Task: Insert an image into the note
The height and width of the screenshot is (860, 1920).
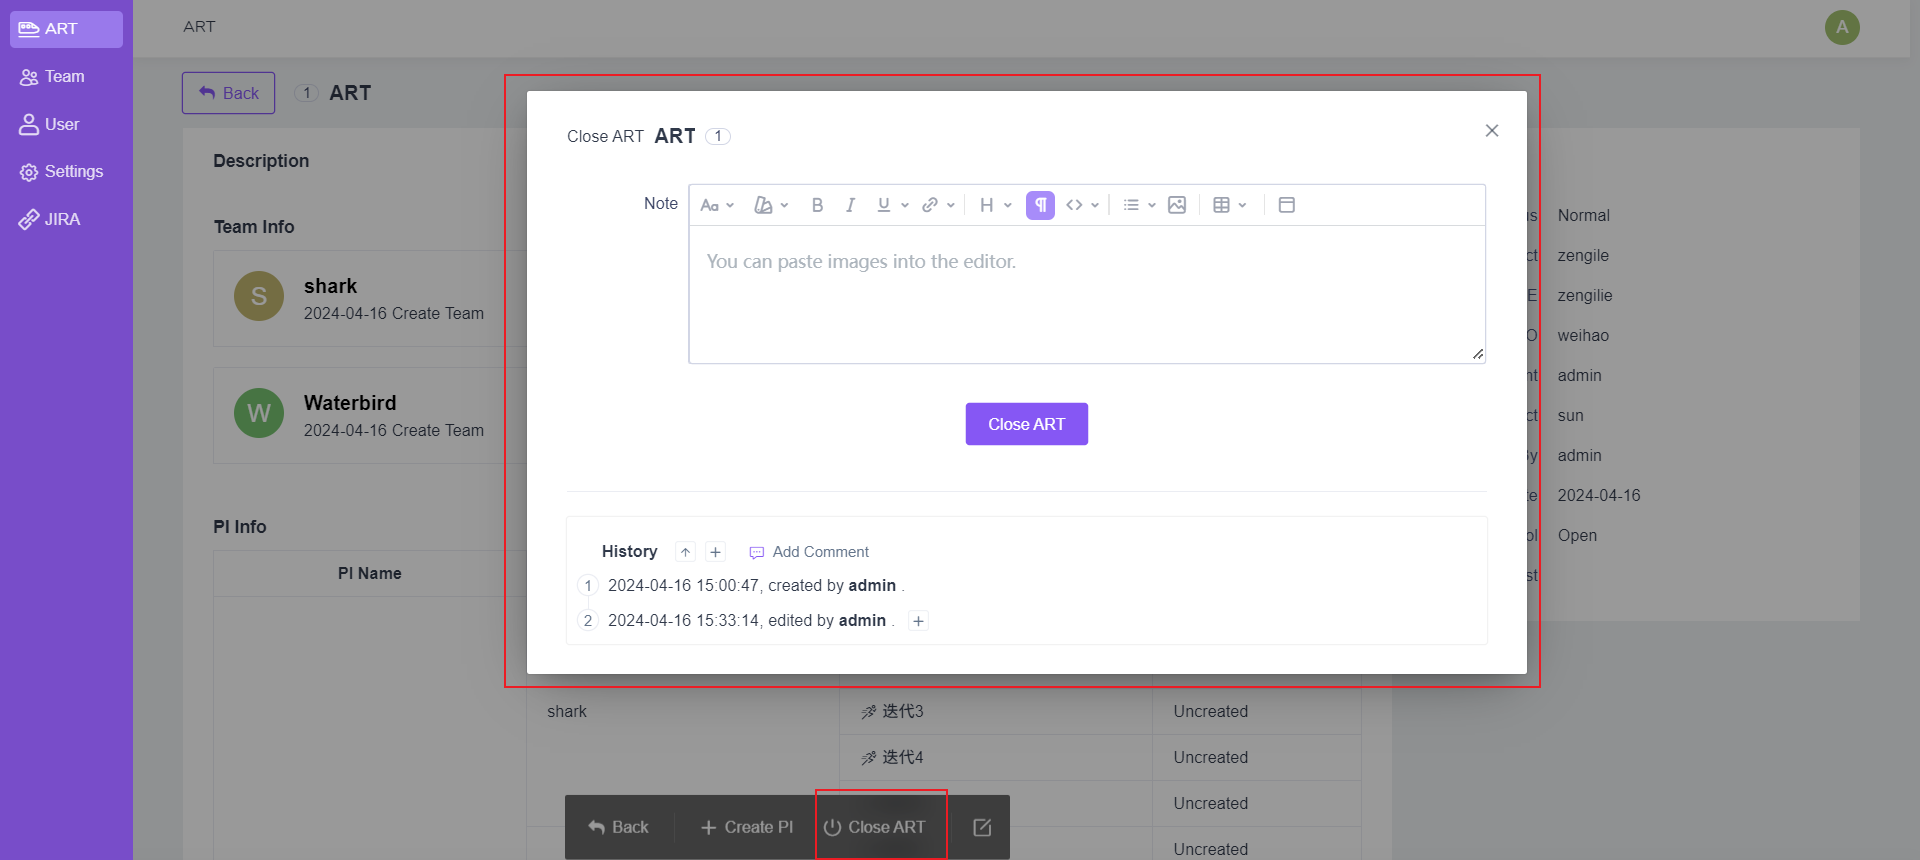Action: tap(1177, 205)
